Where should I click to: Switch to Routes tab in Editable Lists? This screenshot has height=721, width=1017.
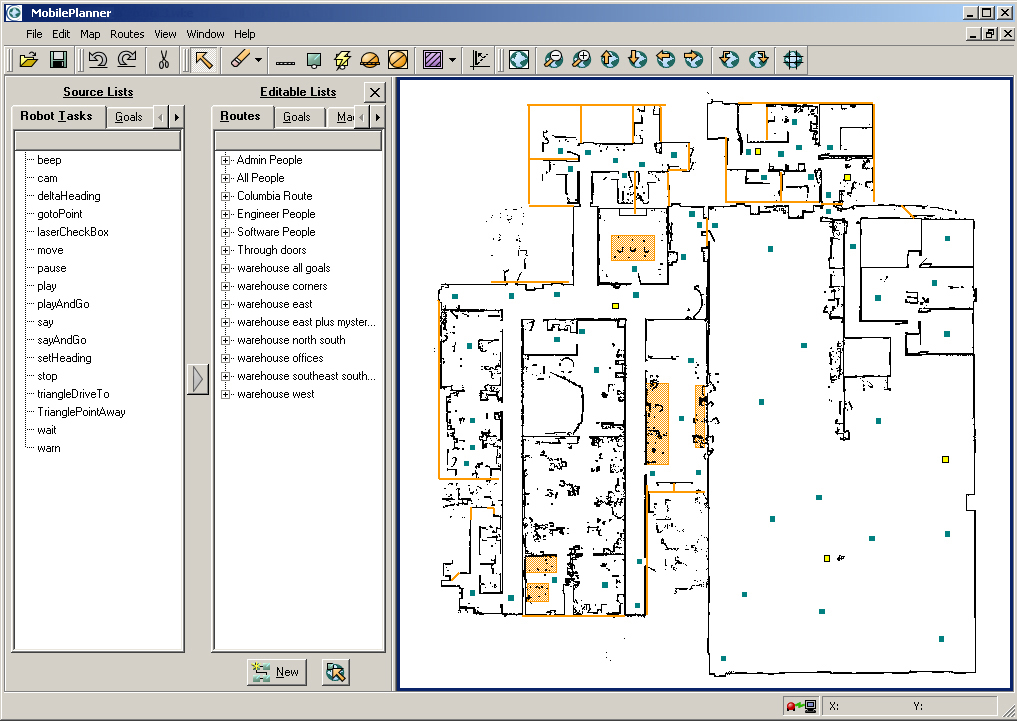[x=241, y=116]
